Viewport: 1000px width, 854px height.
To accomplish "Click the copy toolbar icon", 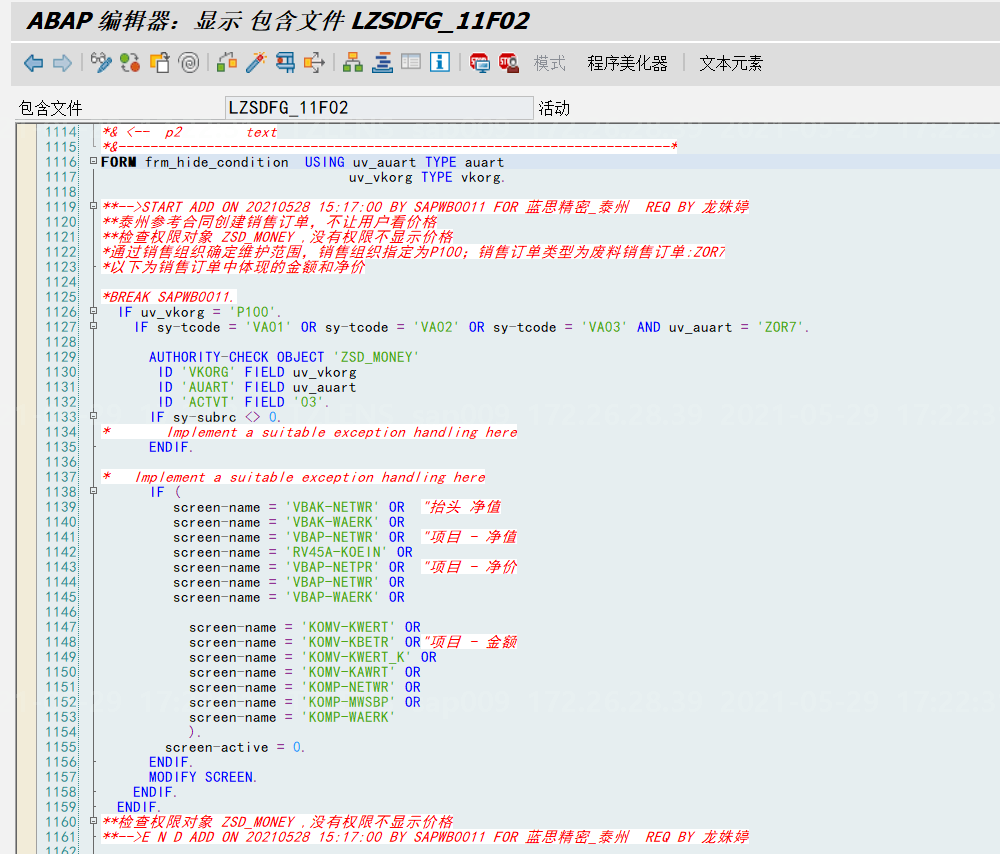I will [x=161, y=62].
